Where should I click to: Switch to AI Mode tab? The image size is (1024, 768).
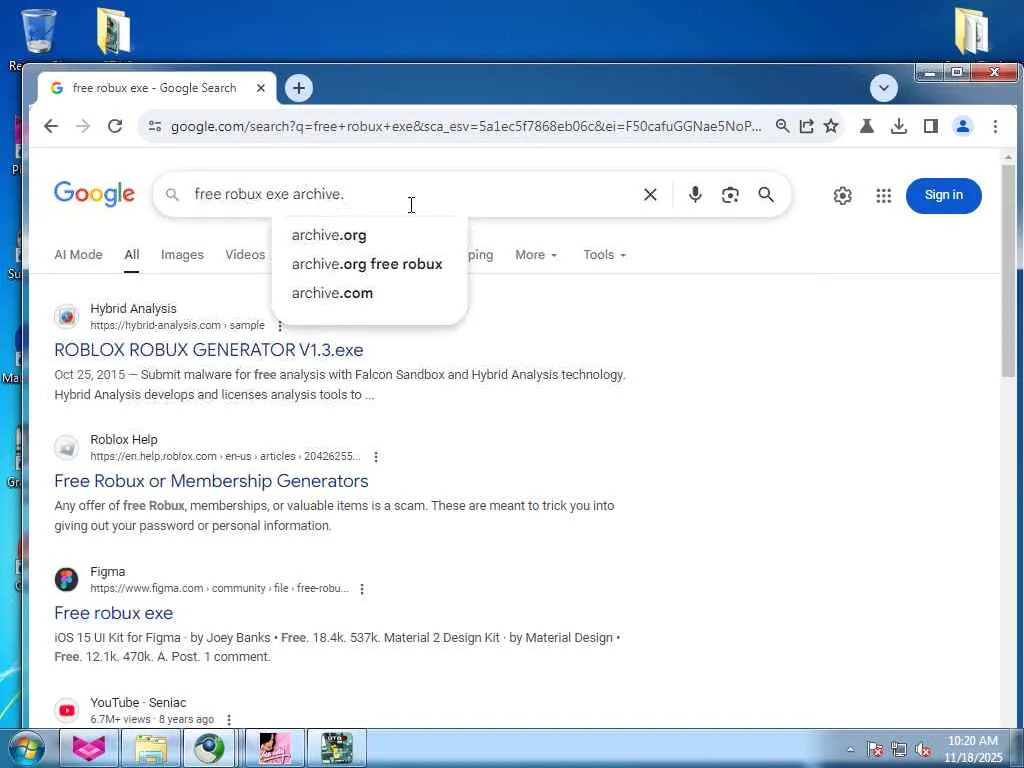(x=78, y=255)
